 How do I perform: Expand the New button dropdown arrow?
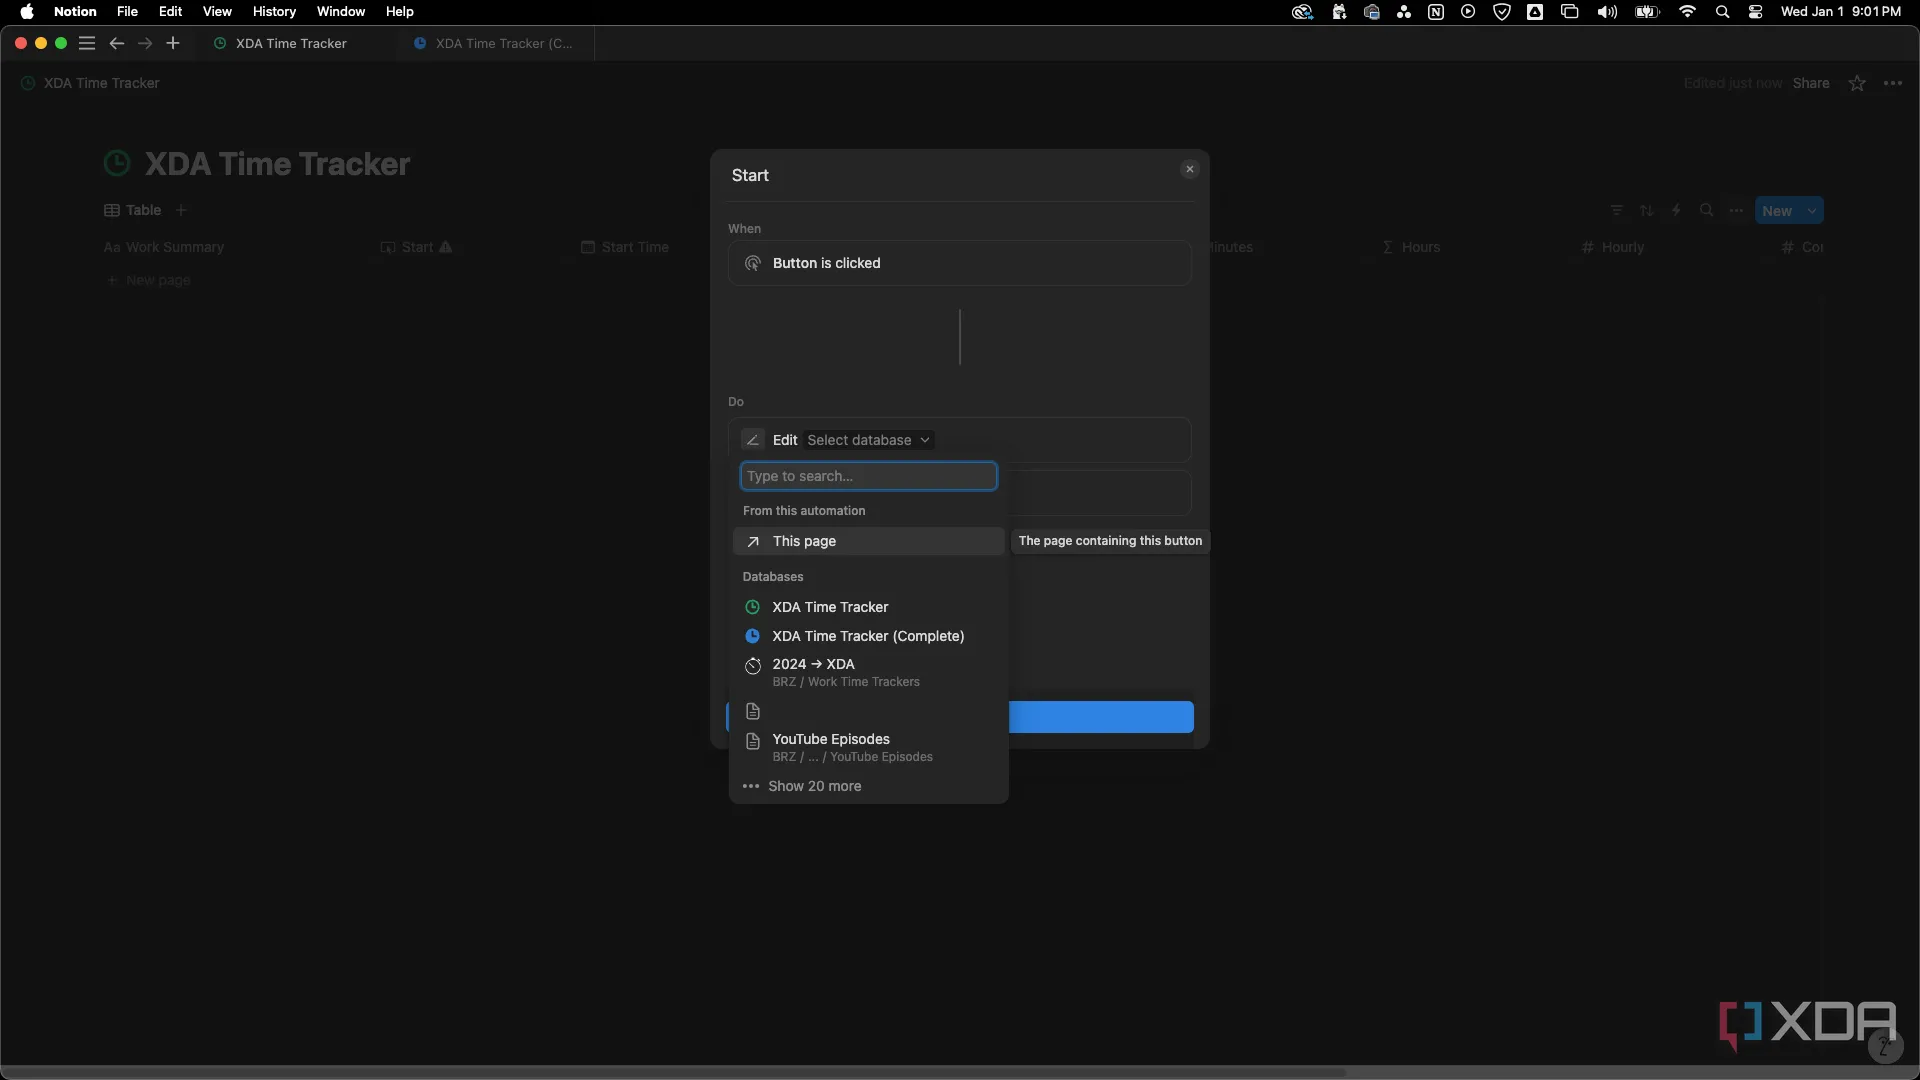[x=1812, y=211]
